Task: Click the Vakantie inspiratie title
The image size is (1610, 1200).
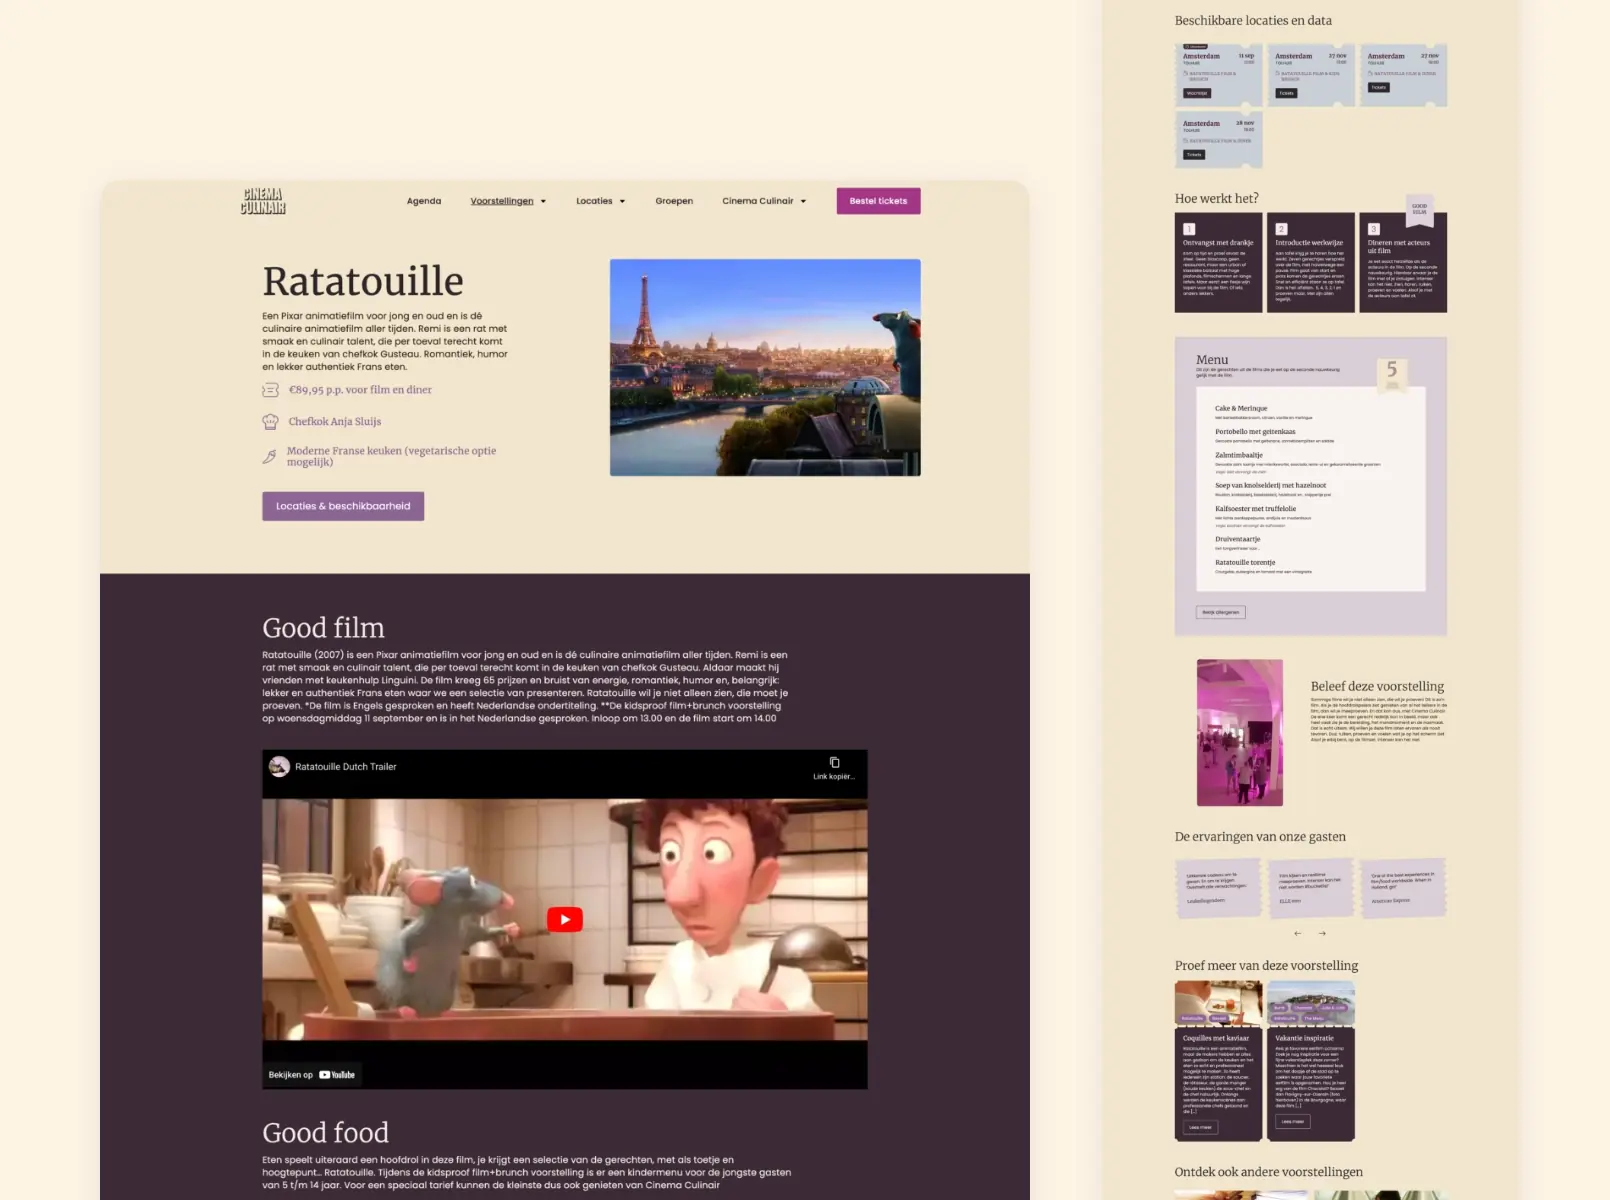Action: click(1304, 1038)
